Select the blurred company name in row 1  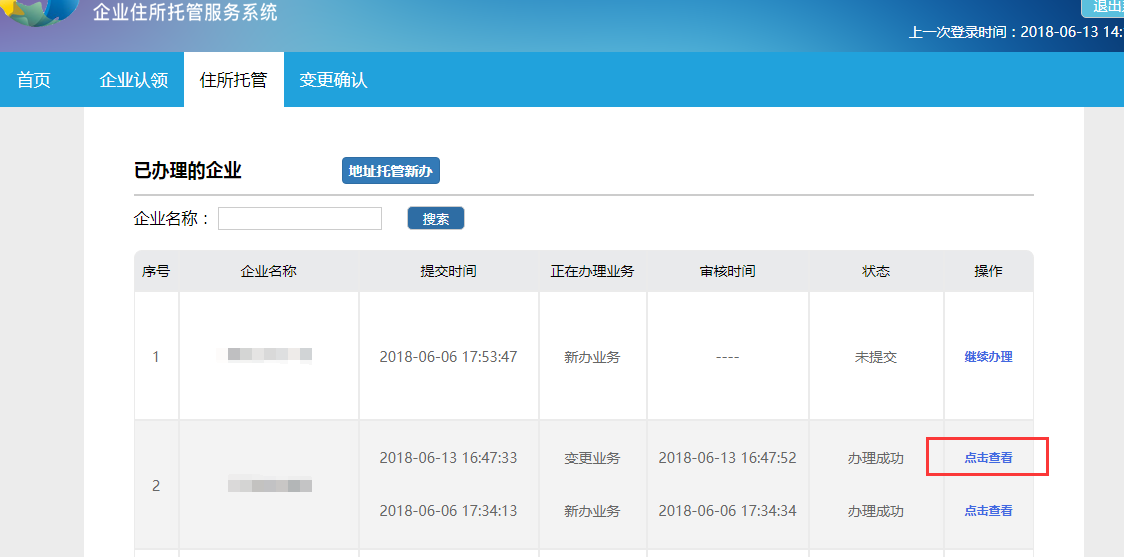pos(269,355)
